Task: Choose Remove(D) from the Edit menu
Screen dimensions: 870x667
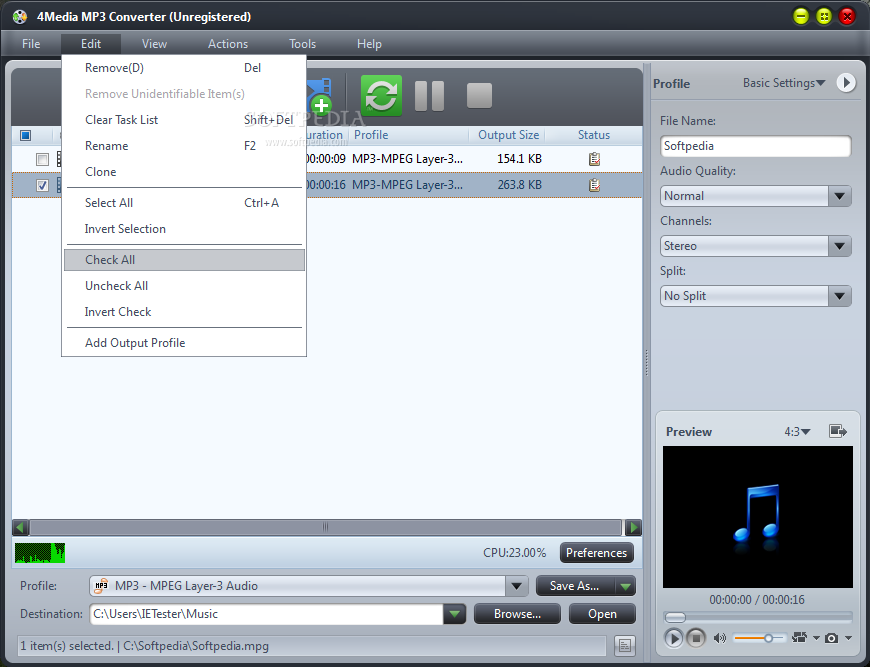Action: tap(184, 68)
